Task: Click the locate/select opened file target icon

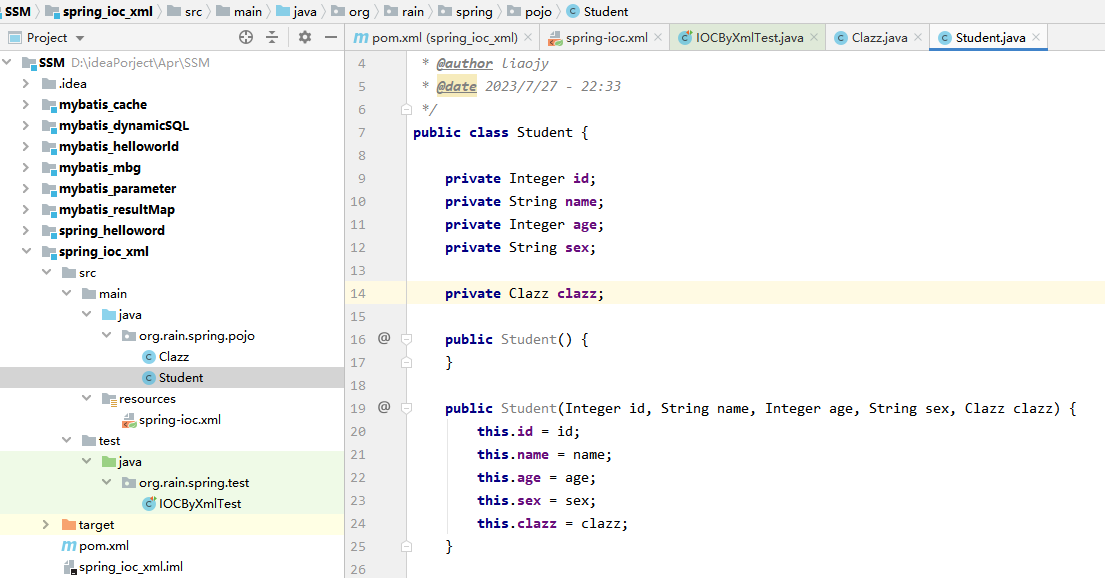Action: tap(246, 37)
